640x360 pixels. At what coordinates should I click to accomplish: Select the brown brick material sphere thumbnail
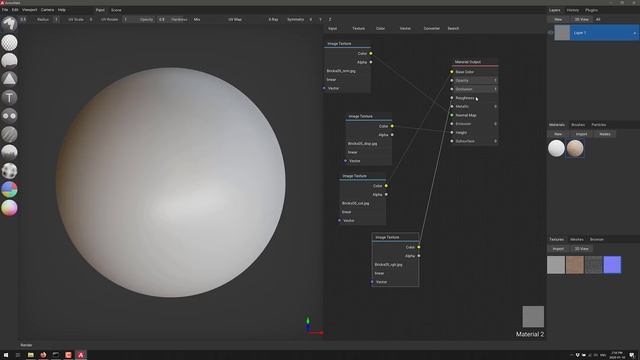click(575, 148)
